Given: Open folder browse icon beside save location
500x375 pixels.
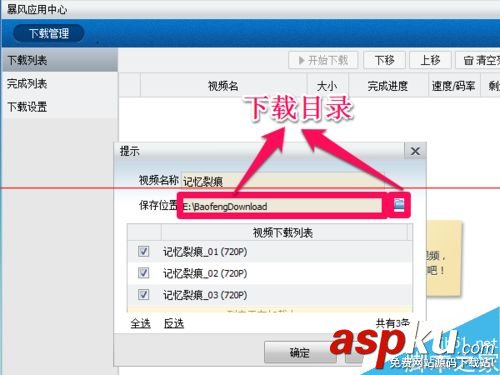Looking at the screenshot, I should click(x=399, y=205).
